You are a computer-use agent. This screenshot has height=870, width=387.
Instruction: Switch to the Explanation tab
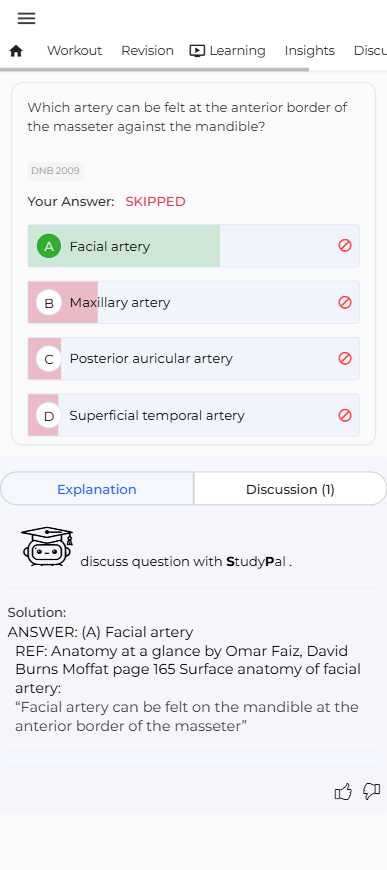[x=97, y=489]
